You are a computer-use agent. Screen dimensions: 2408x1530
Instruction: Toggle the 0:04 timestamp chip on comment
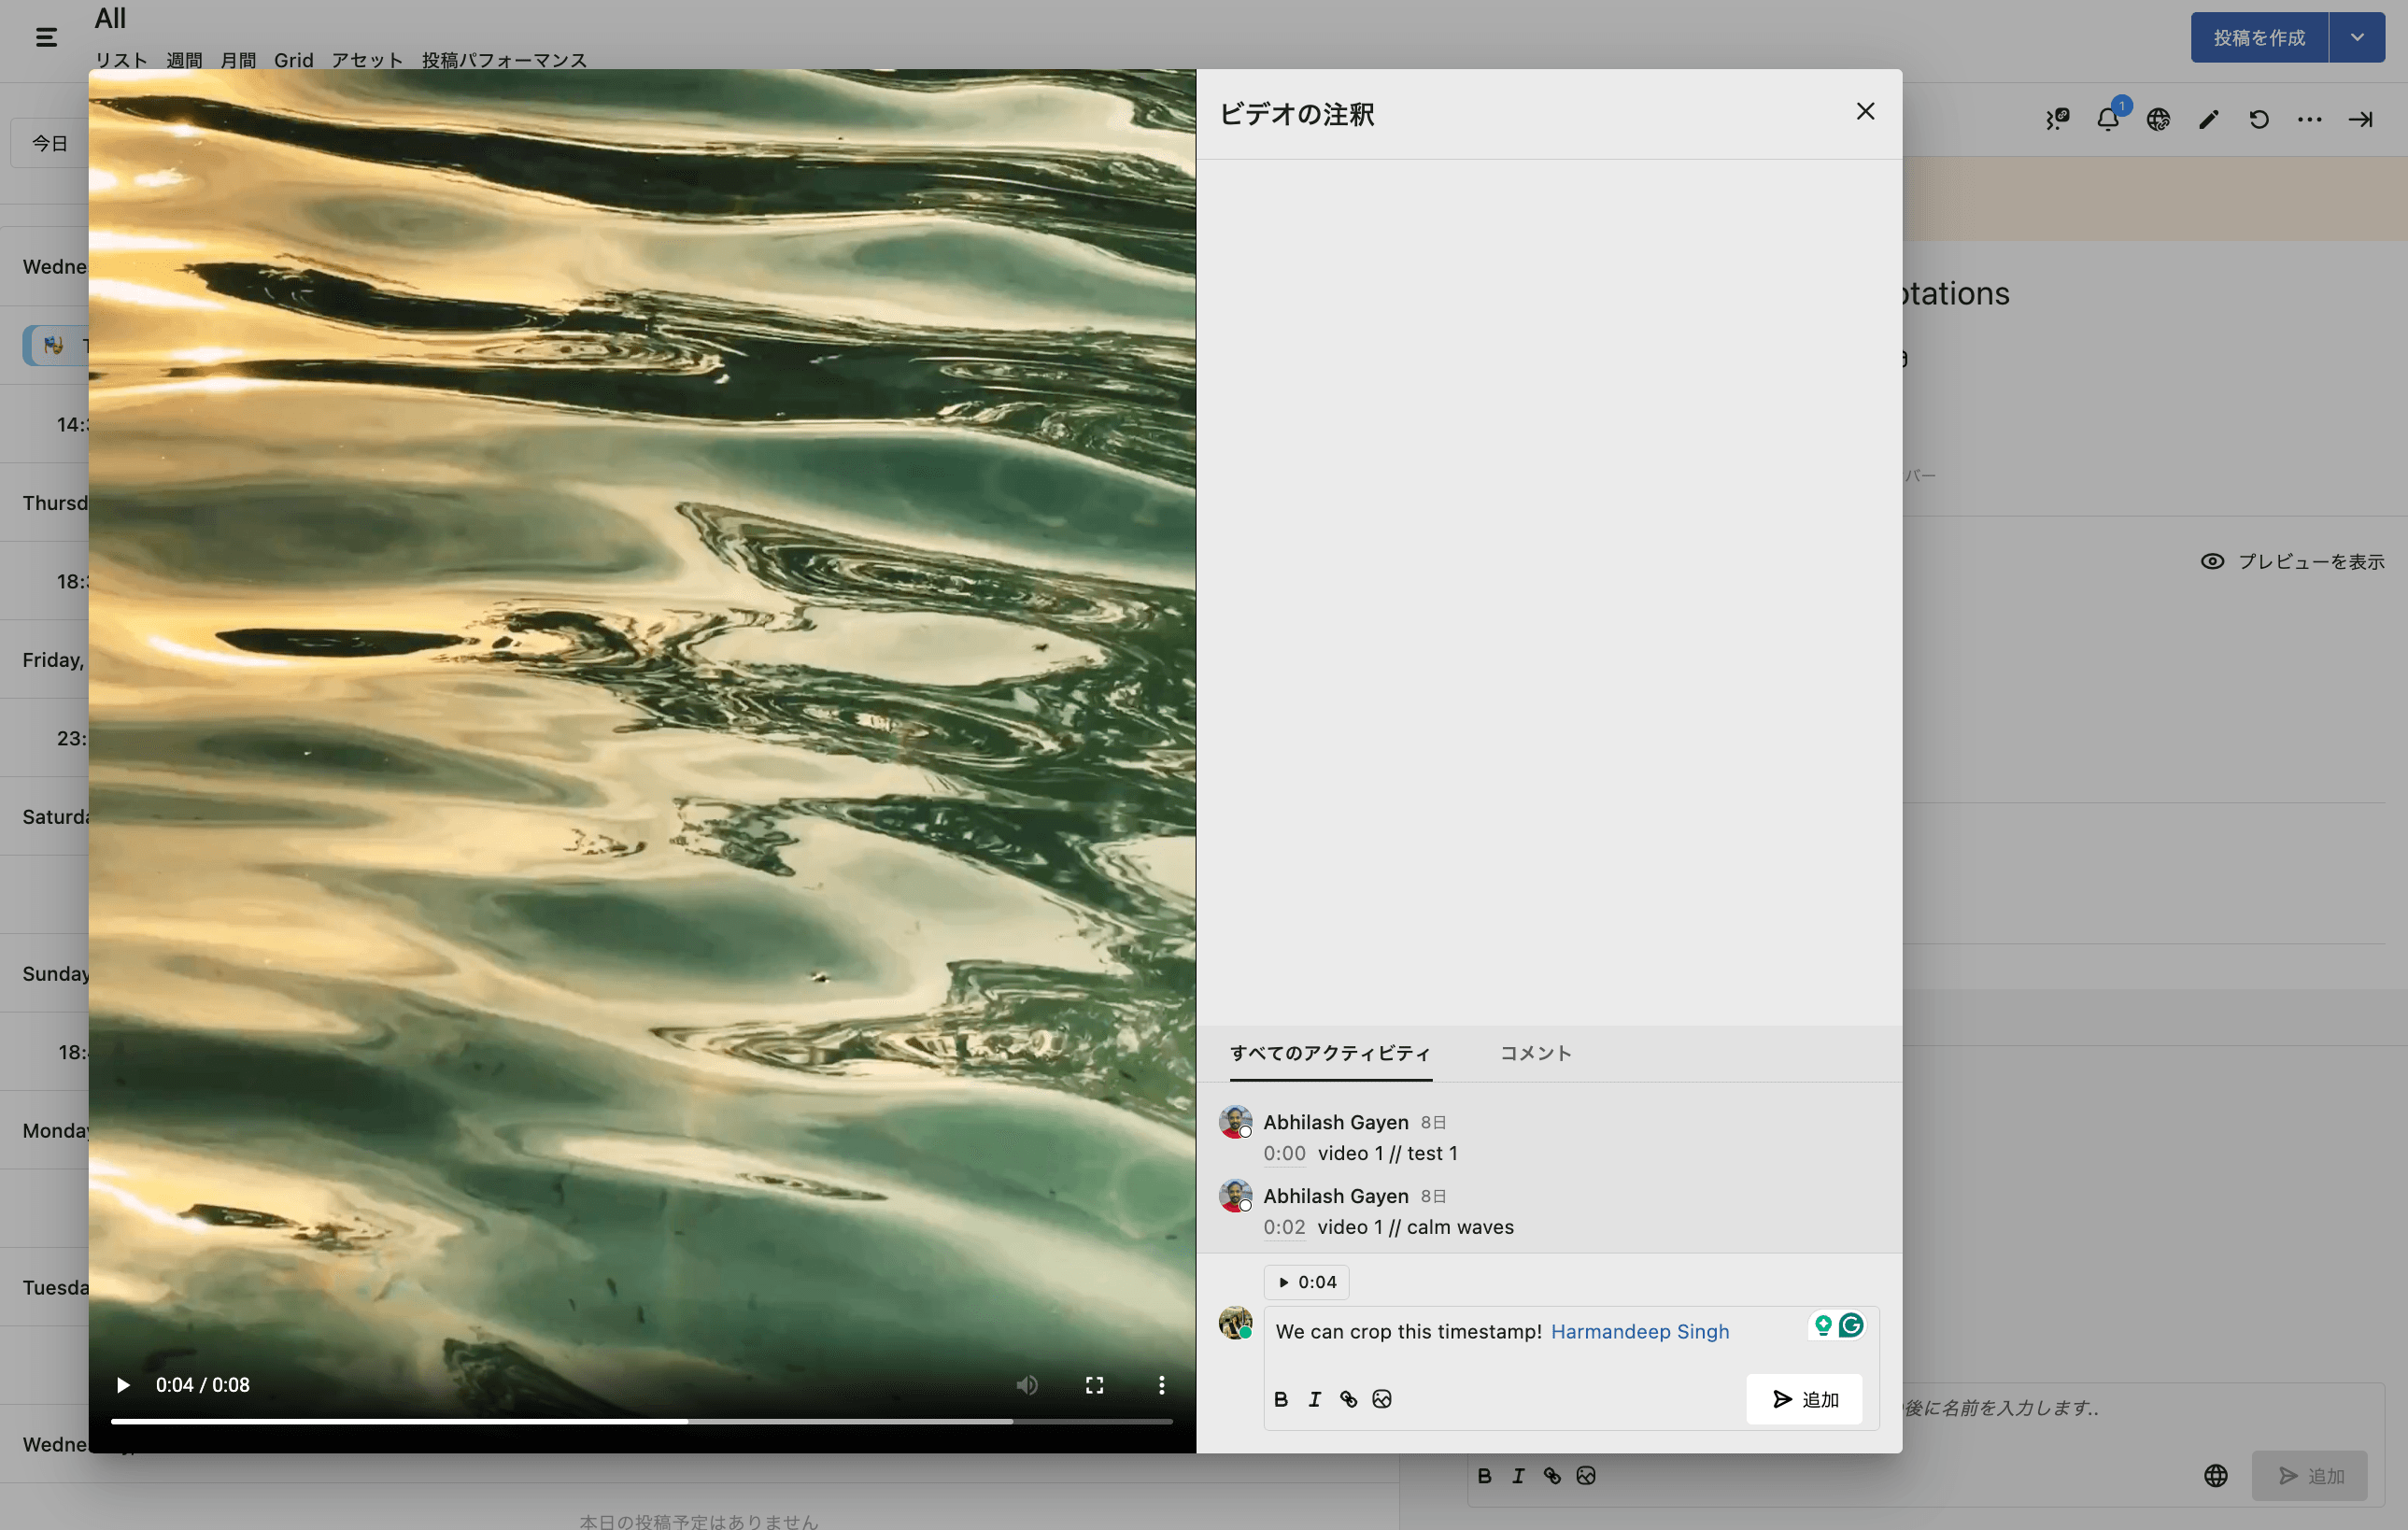pyautogui.click(x=1307, y=1282)
